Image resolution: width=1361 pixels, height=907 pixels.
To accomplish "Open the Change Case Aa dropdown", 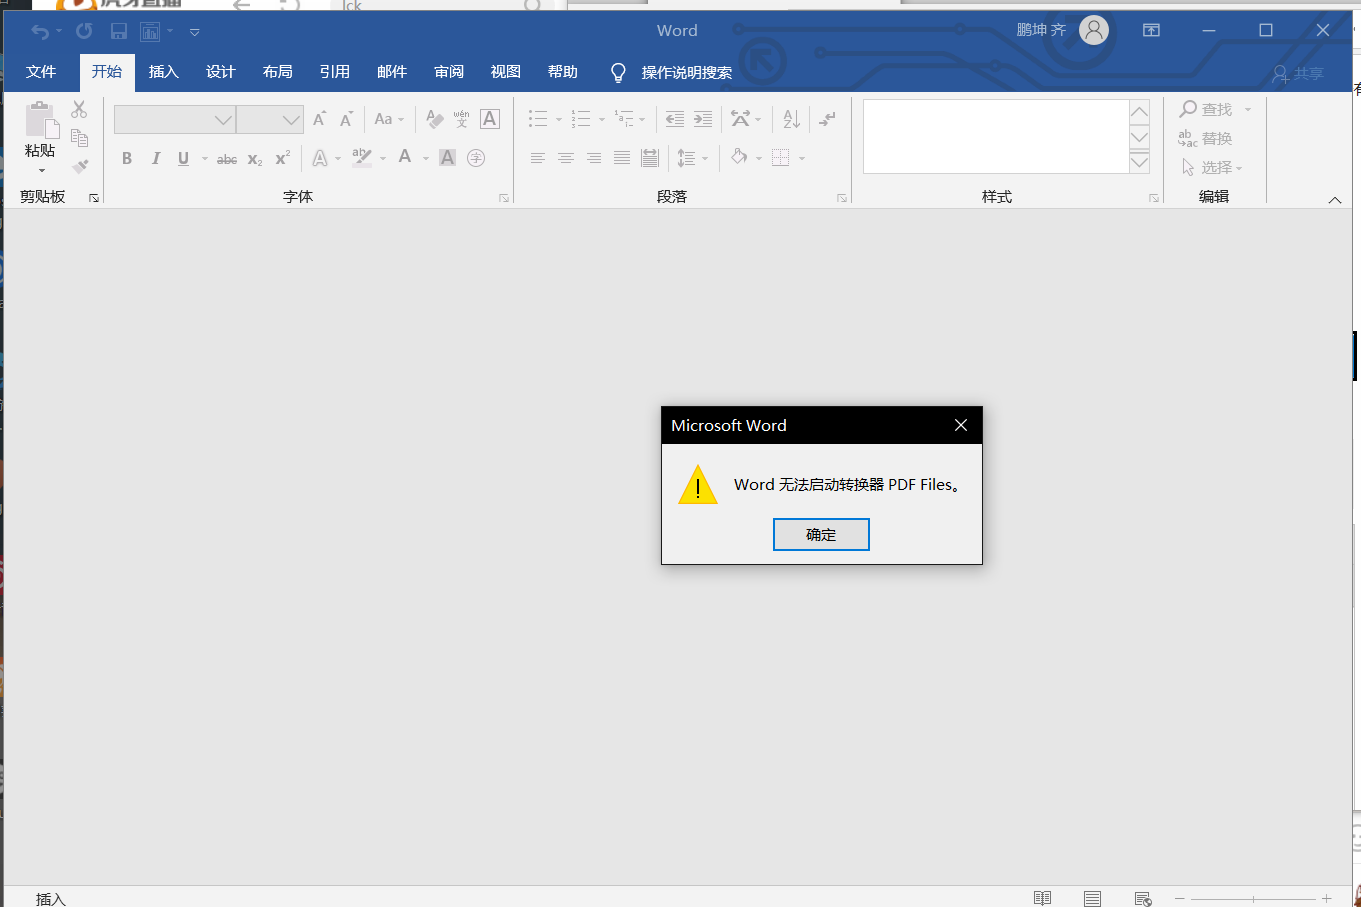I will [x=389, y=119].
